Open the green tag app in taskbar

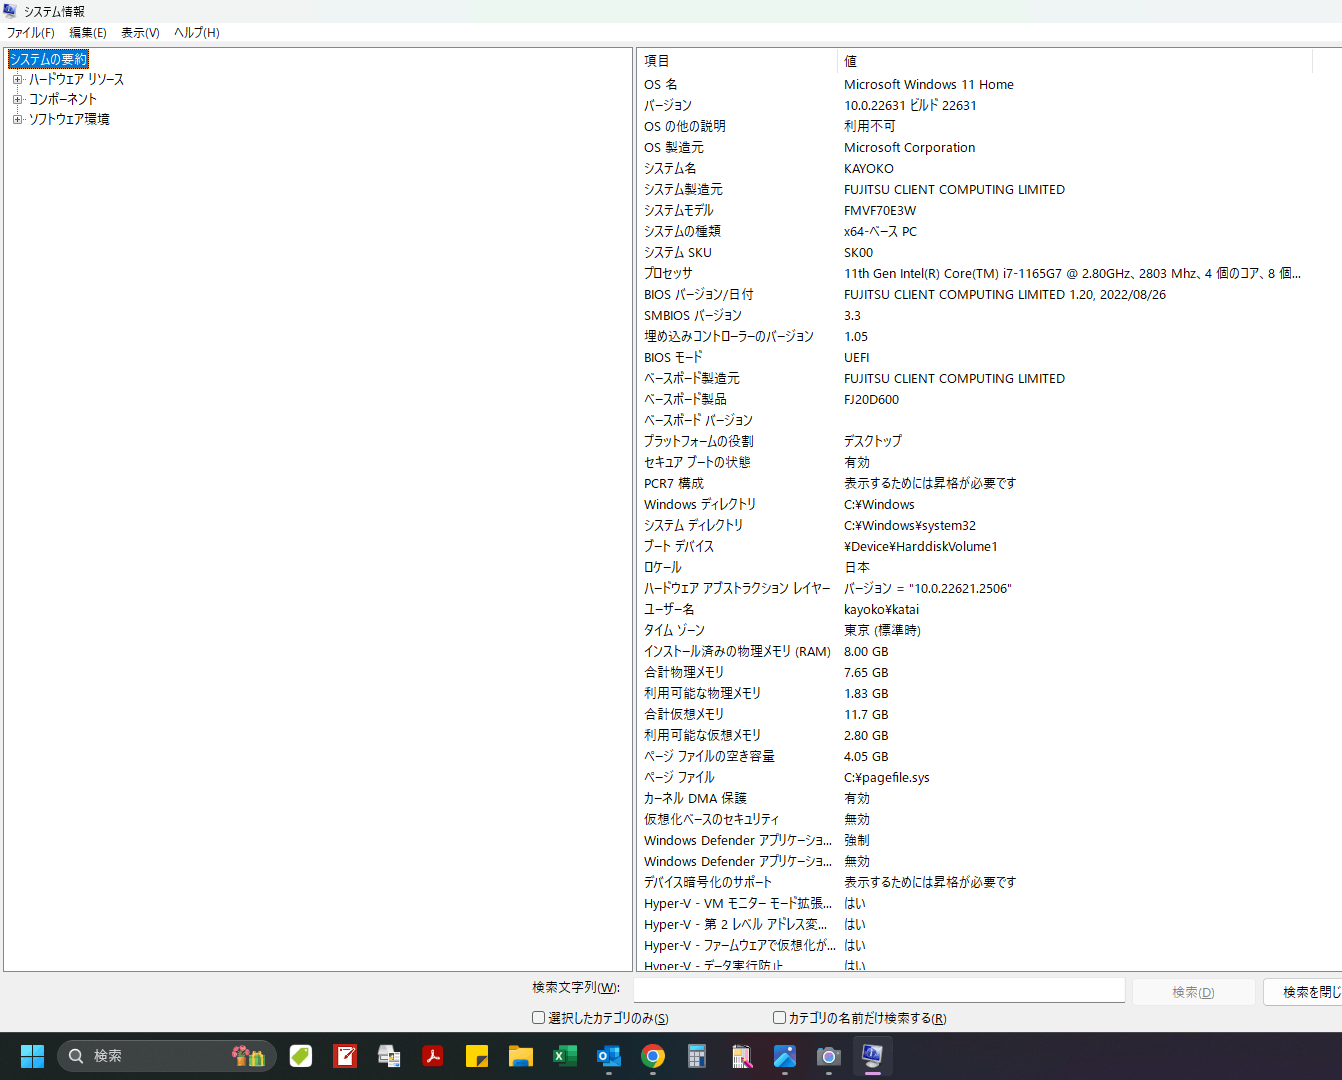(301, 1056)
